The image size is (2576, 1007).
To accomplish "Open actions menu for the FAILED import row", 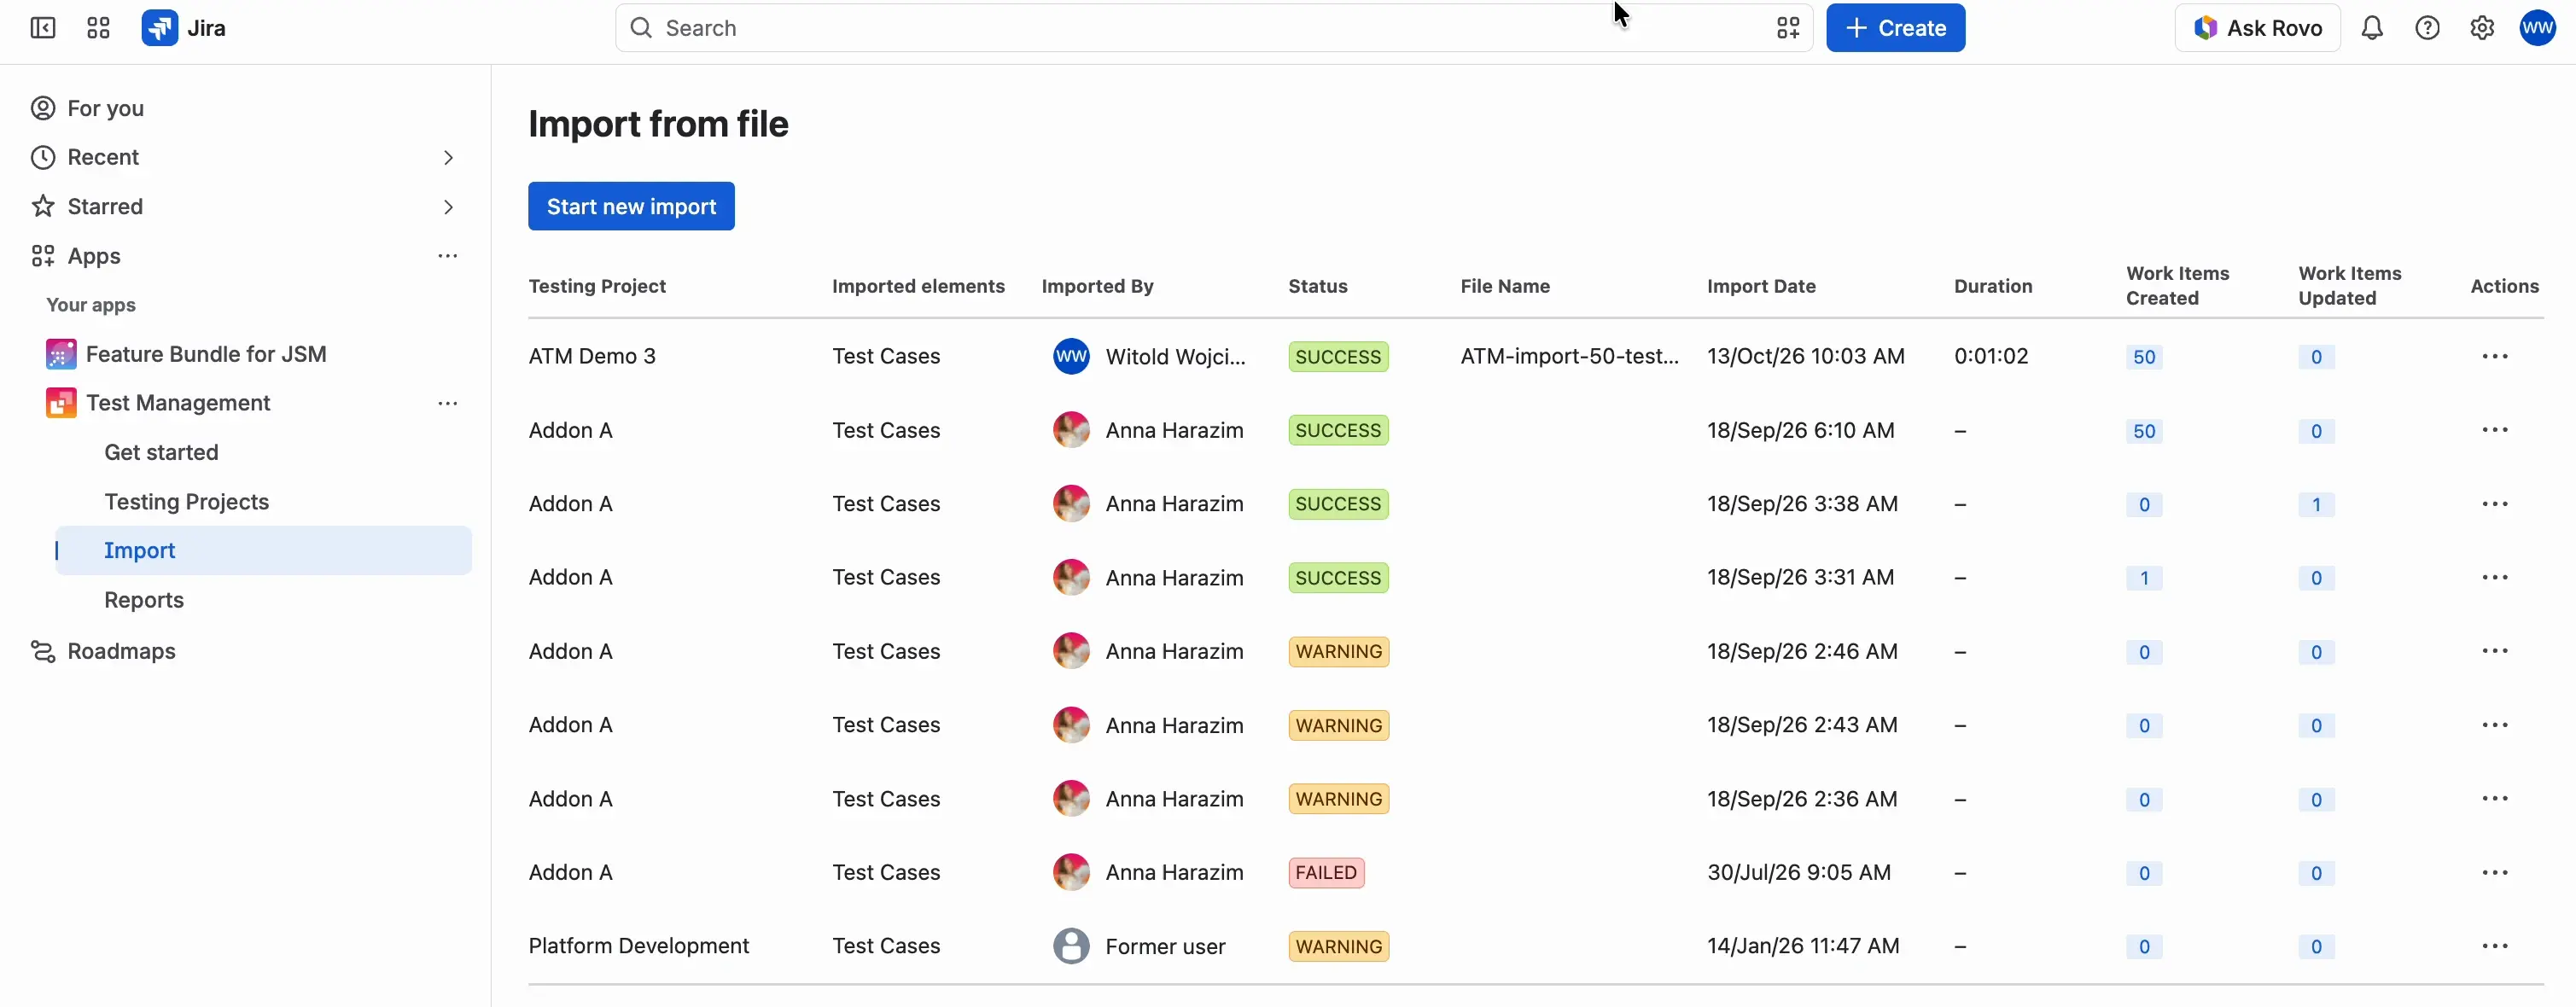I will [x=2495, y=873].
